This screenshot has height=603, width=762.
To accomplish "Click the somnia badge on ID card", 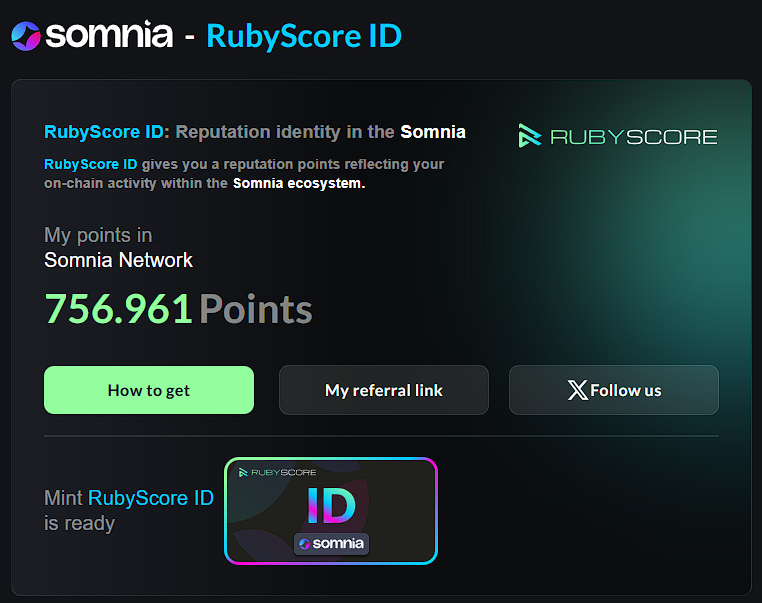I will 331,543.
